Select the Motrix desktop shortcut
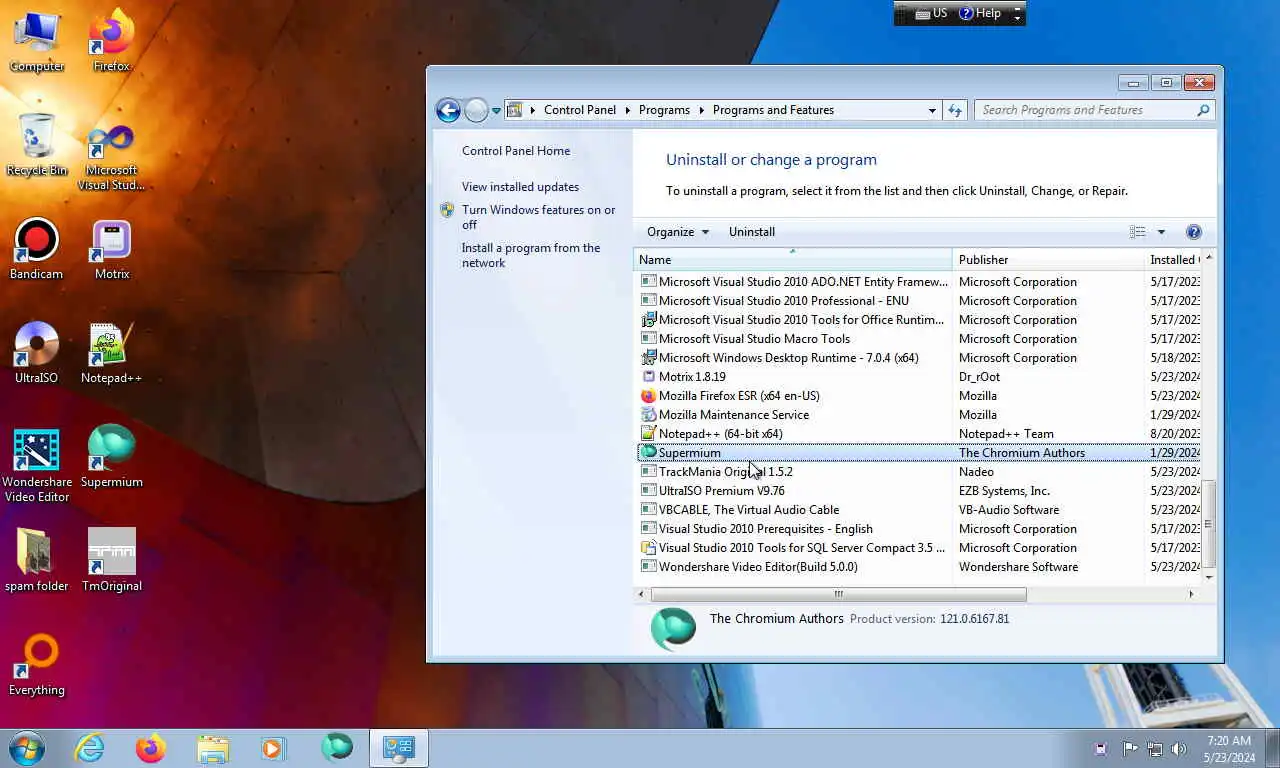Image resolution: width=1280 pixels, height=768 pixels. coord(112,250)
